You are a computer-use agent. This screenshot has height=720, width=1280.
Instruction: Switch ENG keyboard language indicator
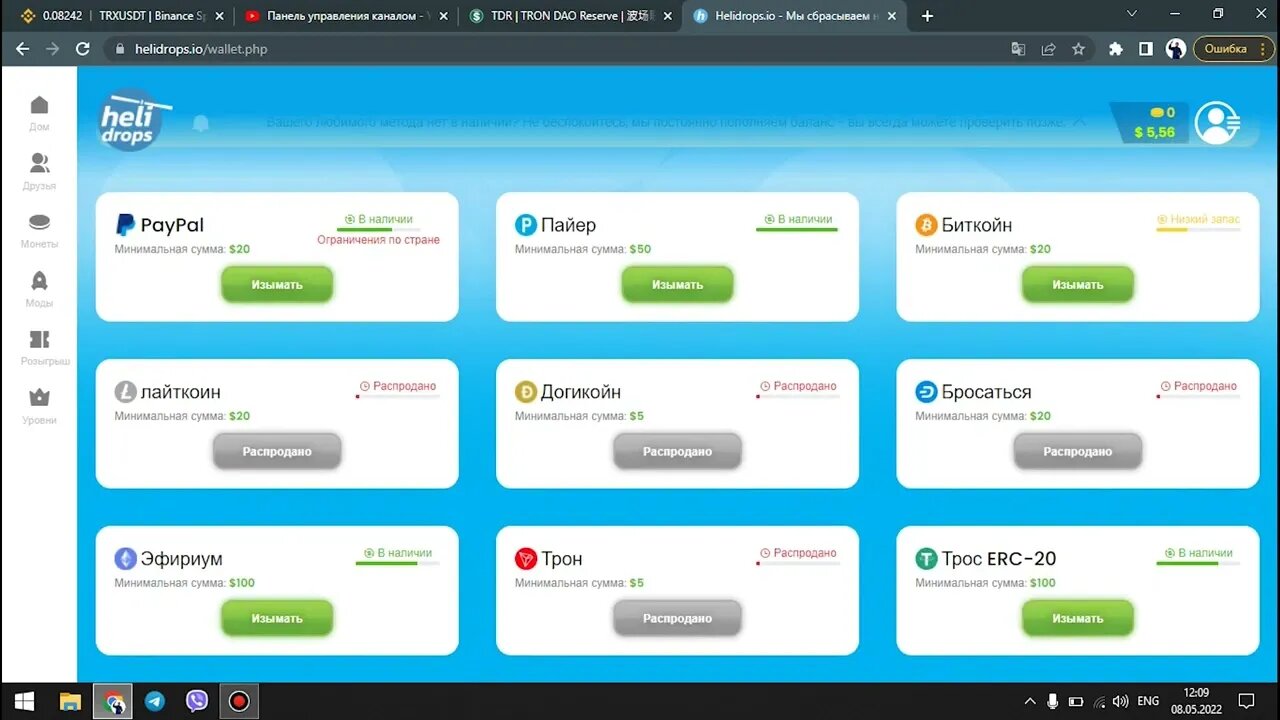(x=1148, y=701)
